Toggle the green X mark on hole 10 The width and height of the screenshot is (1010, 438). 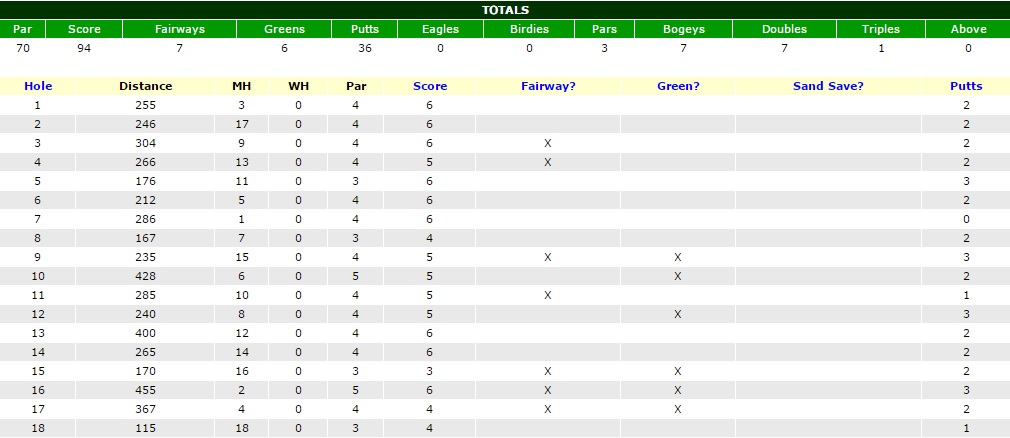tap(678, 276)
